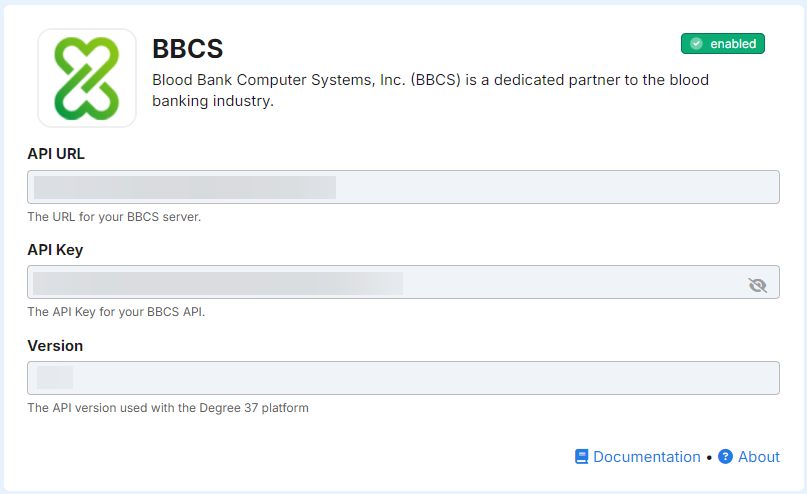Click the blurred Version value
This screenshot has height=494, width=807.
click(55, 378)
